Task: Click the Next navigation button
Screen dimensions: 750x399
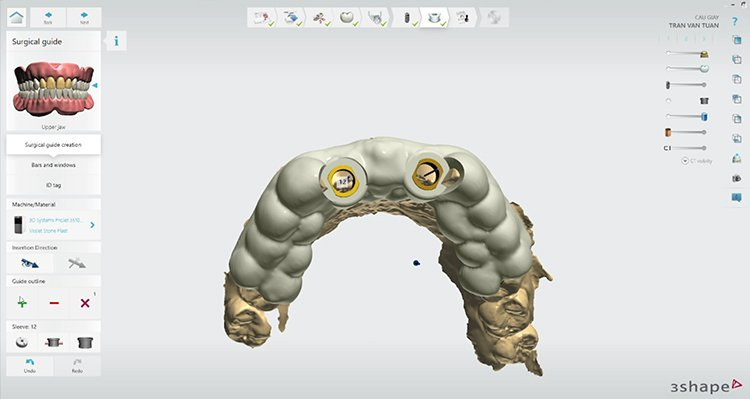Action: click(84, 18)
